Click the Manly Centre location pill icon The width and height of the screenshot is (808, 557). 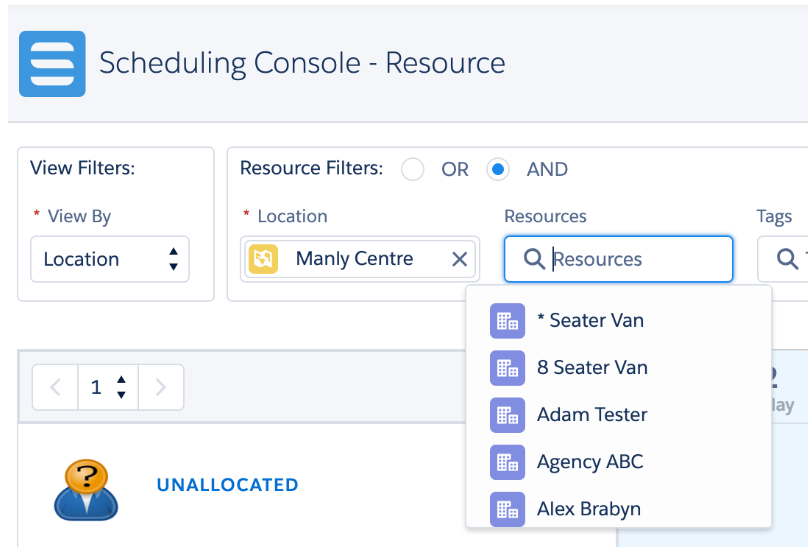pyautogui.click(x=263, y=259)
